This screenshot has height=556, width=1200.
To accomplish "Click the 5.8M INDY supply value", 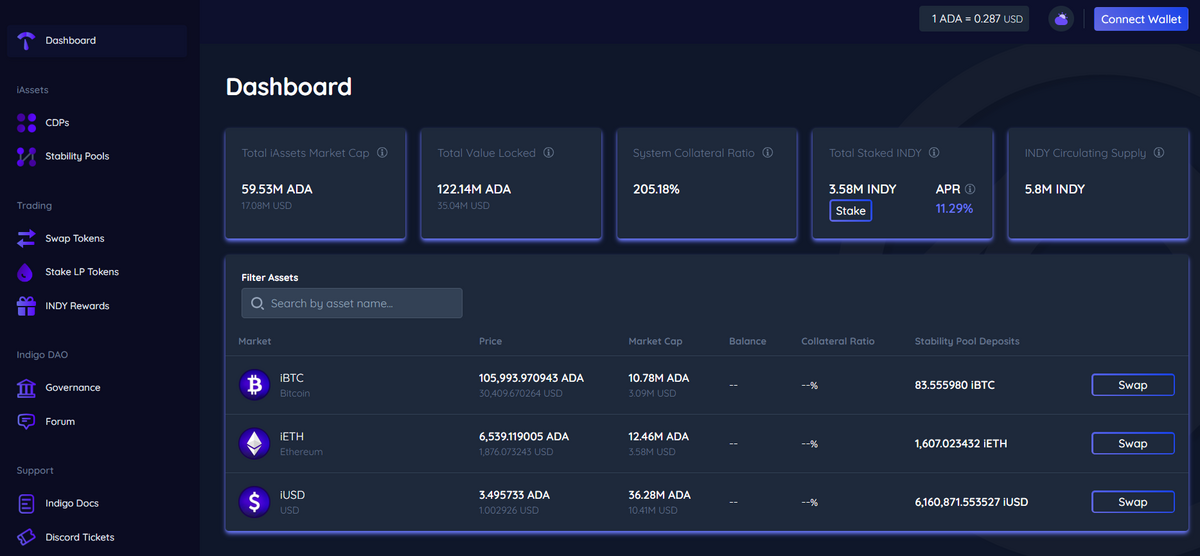I will coord(1055,189).
